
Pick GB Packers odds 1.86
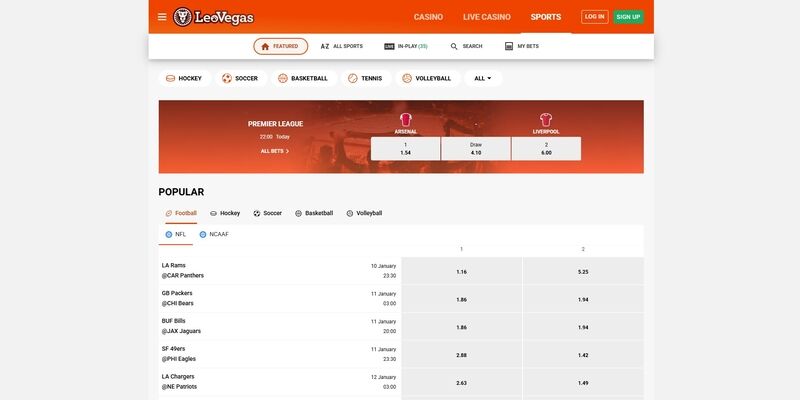pos(462,299)
